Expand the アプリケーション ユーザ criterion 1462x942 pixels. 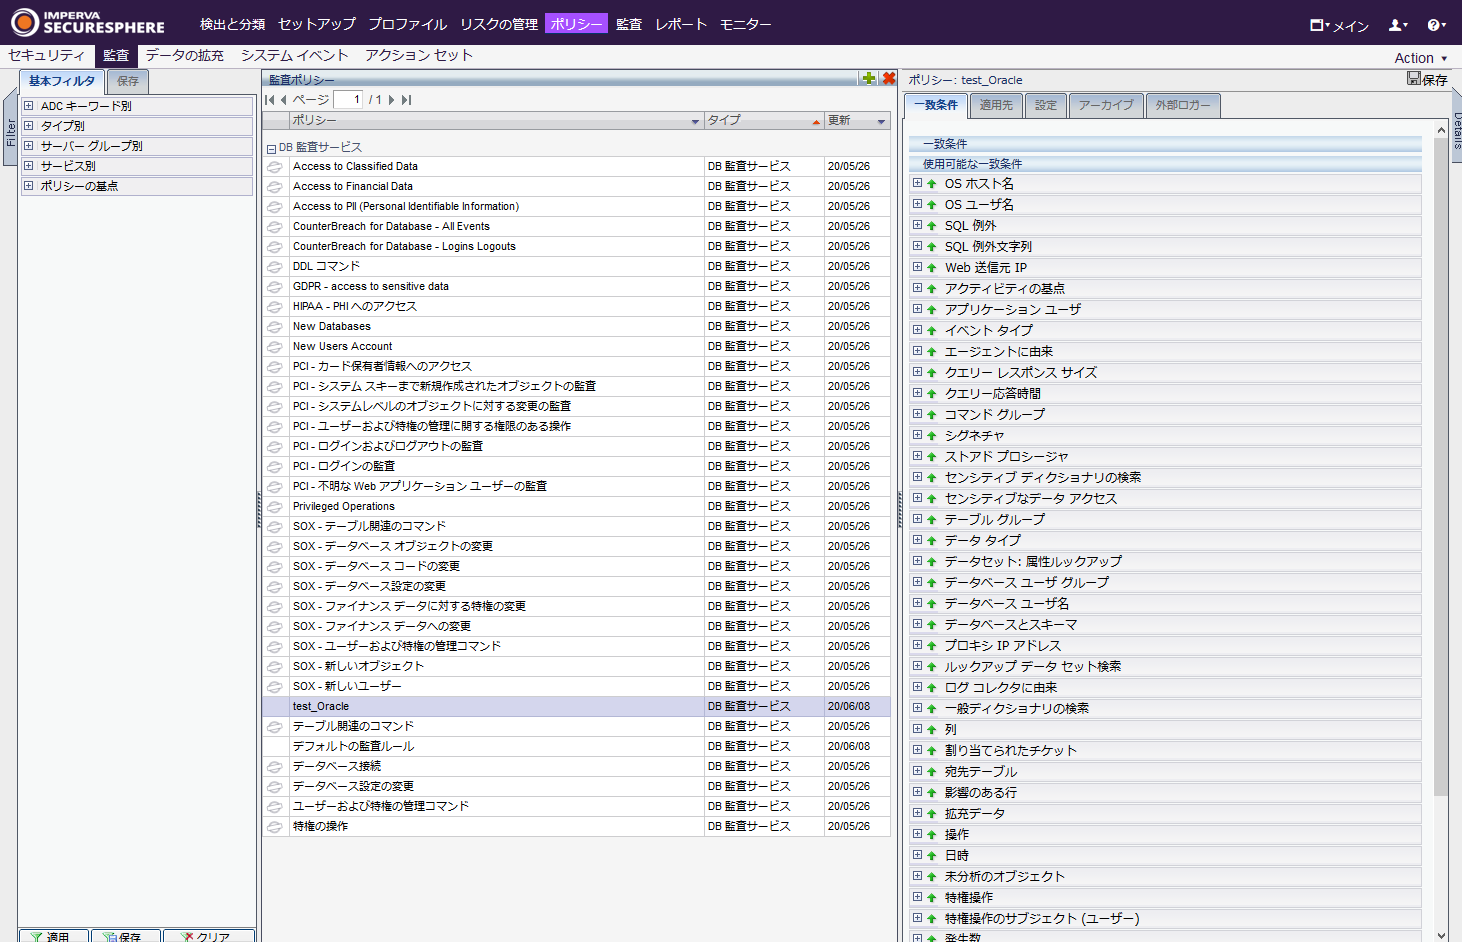(917, 309)
